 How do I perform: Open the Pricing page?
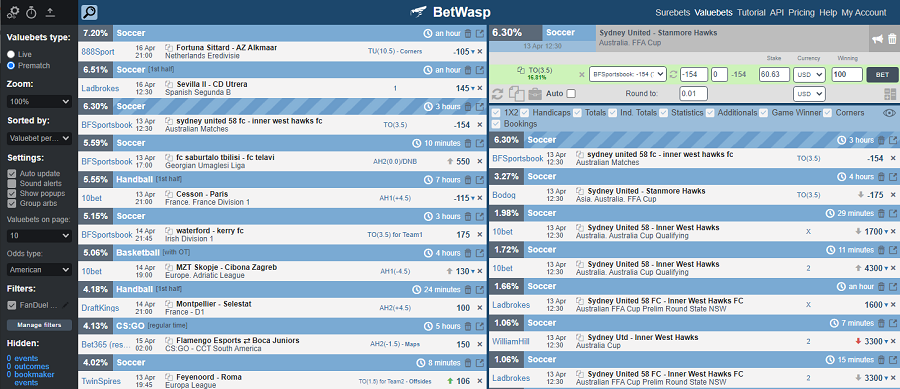click(801, 12)
